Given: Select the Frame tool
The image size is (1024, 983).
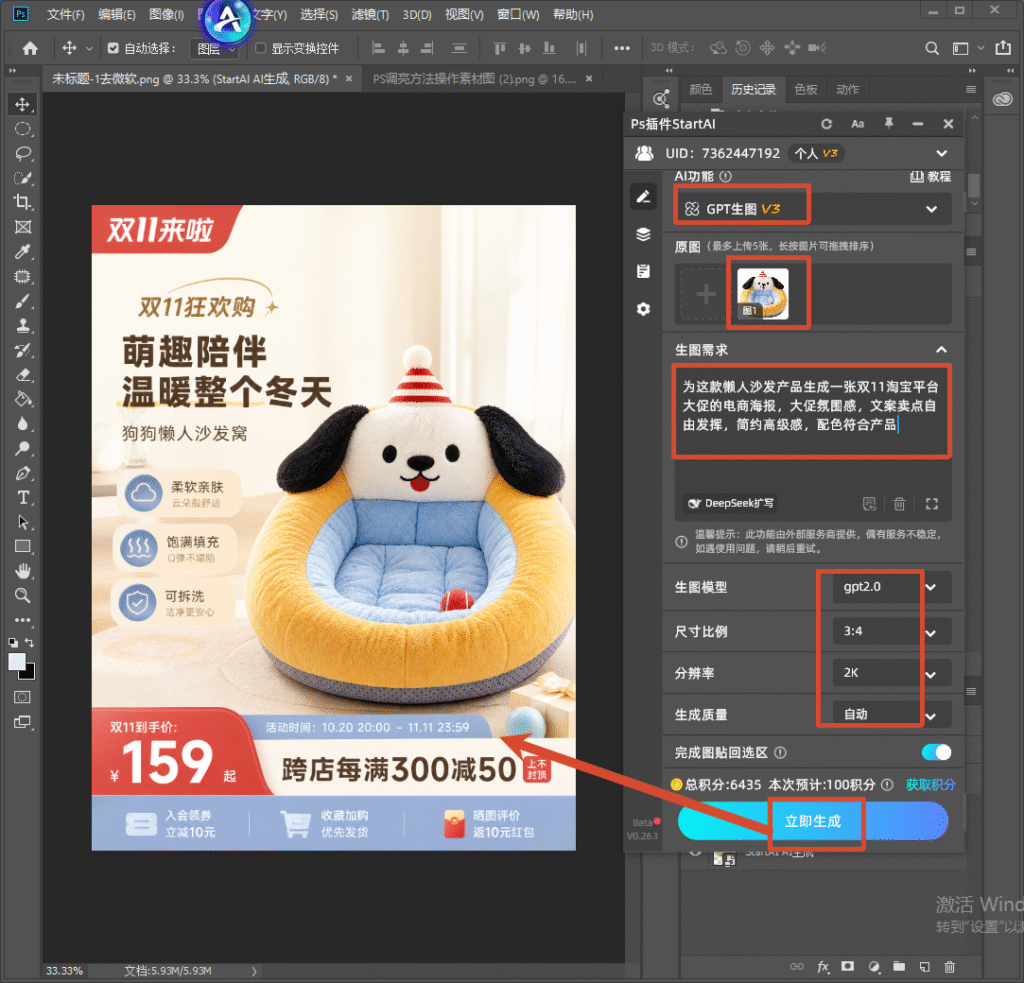Looking at the screenshot, I should pos(23,227).
